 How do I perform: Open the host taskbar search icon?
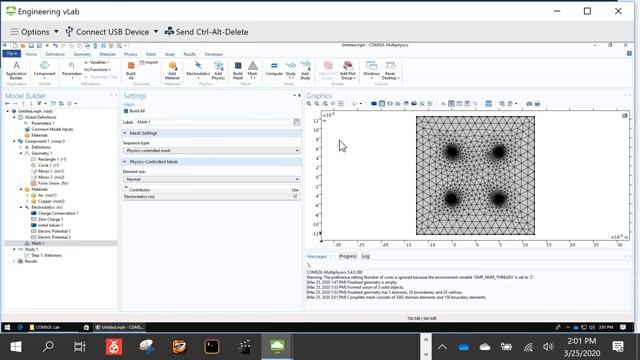48,347
